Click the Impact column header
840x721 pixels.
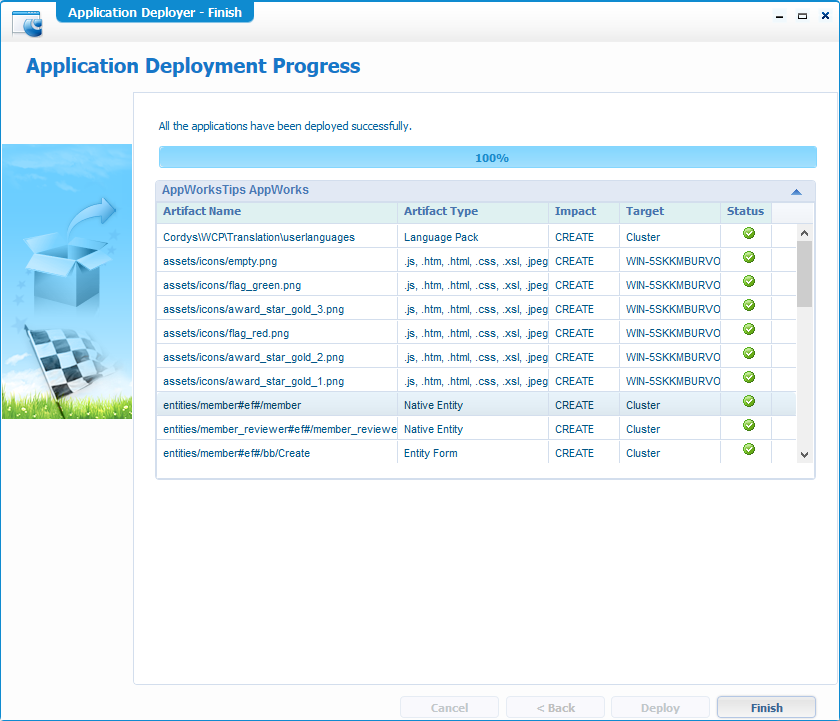pyautogui.click(x=575, y=212)
